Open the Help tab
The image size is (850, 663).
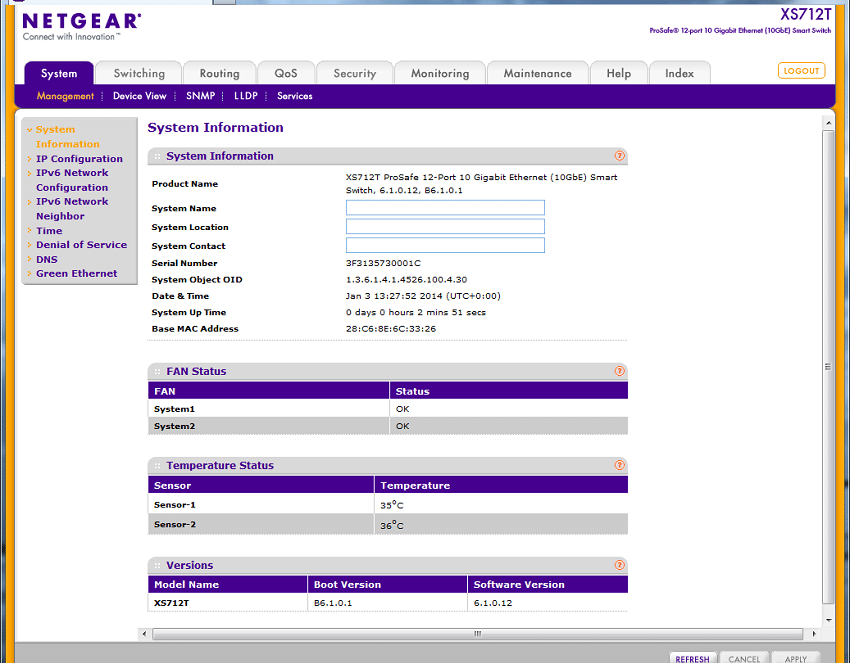coord(619,73)
